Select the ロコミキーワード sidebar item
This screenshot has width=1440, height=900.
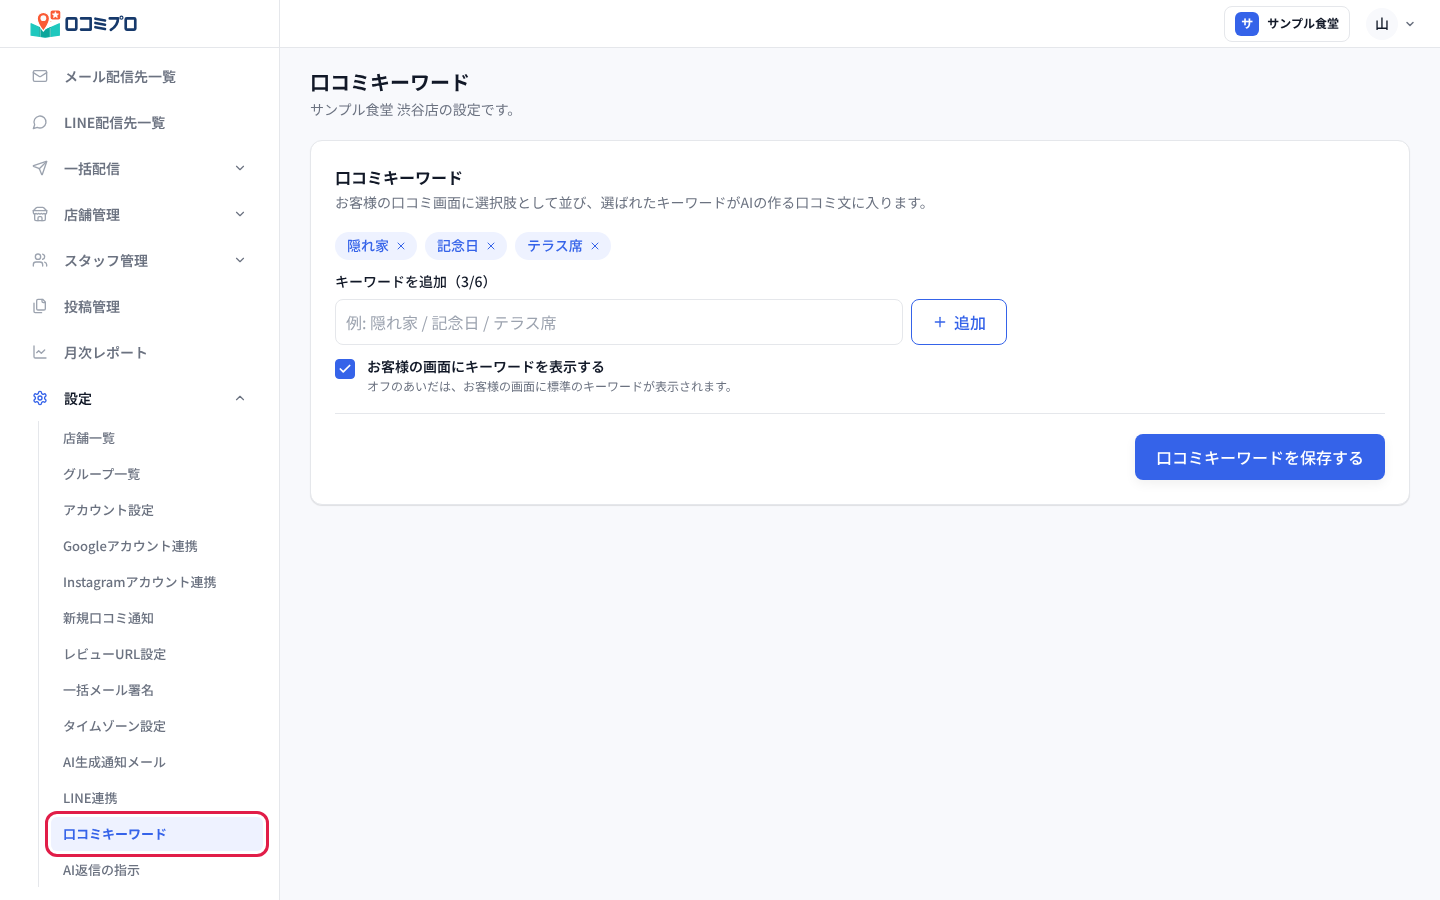[157, 834]
